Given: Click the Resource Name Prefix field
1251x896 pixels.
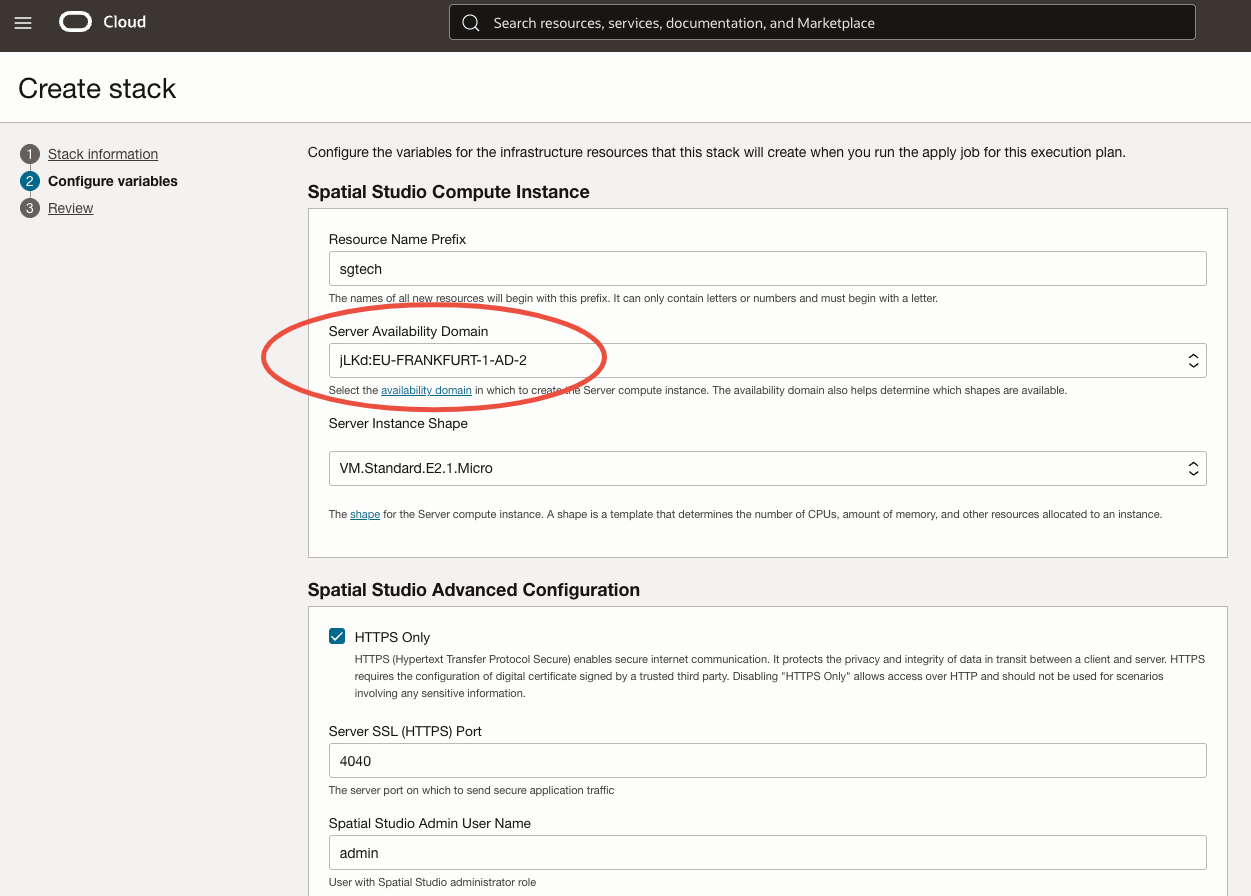Looking at the screenshot, I should 767,269.
